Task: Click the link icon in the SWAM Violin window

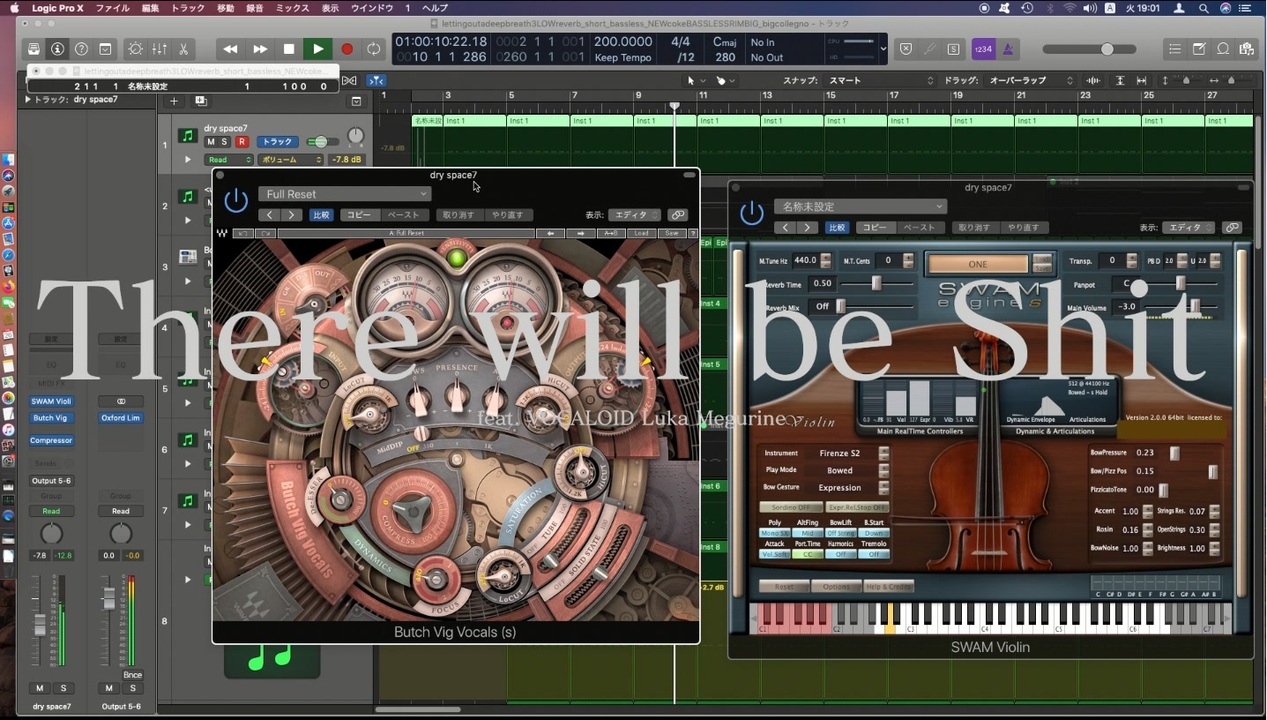Action: [x=1232, y=228]
